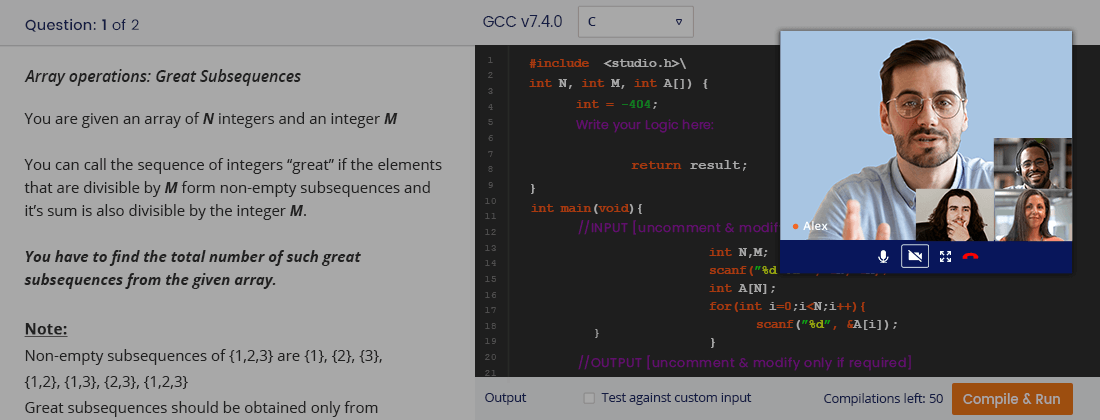Click the 'GCC v7.4.0' label
The width and height of the screenshot is (1100, 420).
(523, 22)
